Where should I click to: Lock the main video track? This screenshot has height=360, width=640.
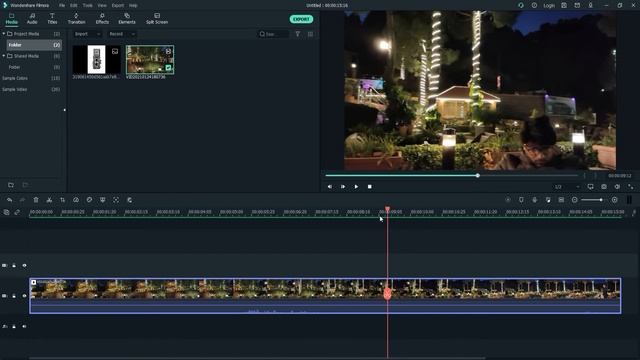14,296
